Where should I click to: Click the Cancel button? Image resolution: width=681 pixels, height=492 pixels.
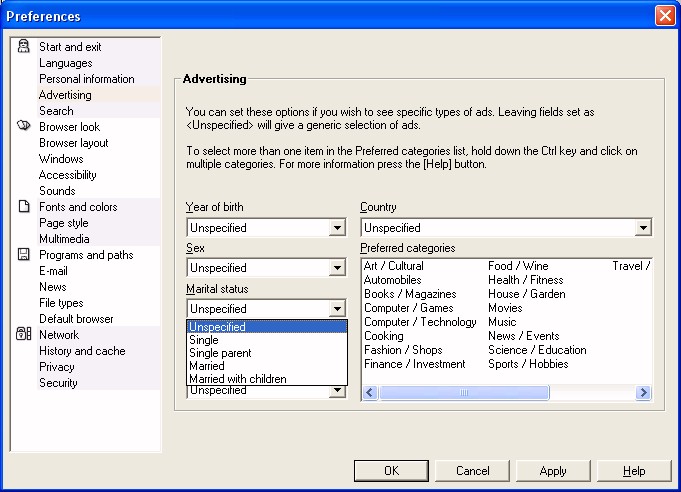pyautogui.click(x=472, y=471)
